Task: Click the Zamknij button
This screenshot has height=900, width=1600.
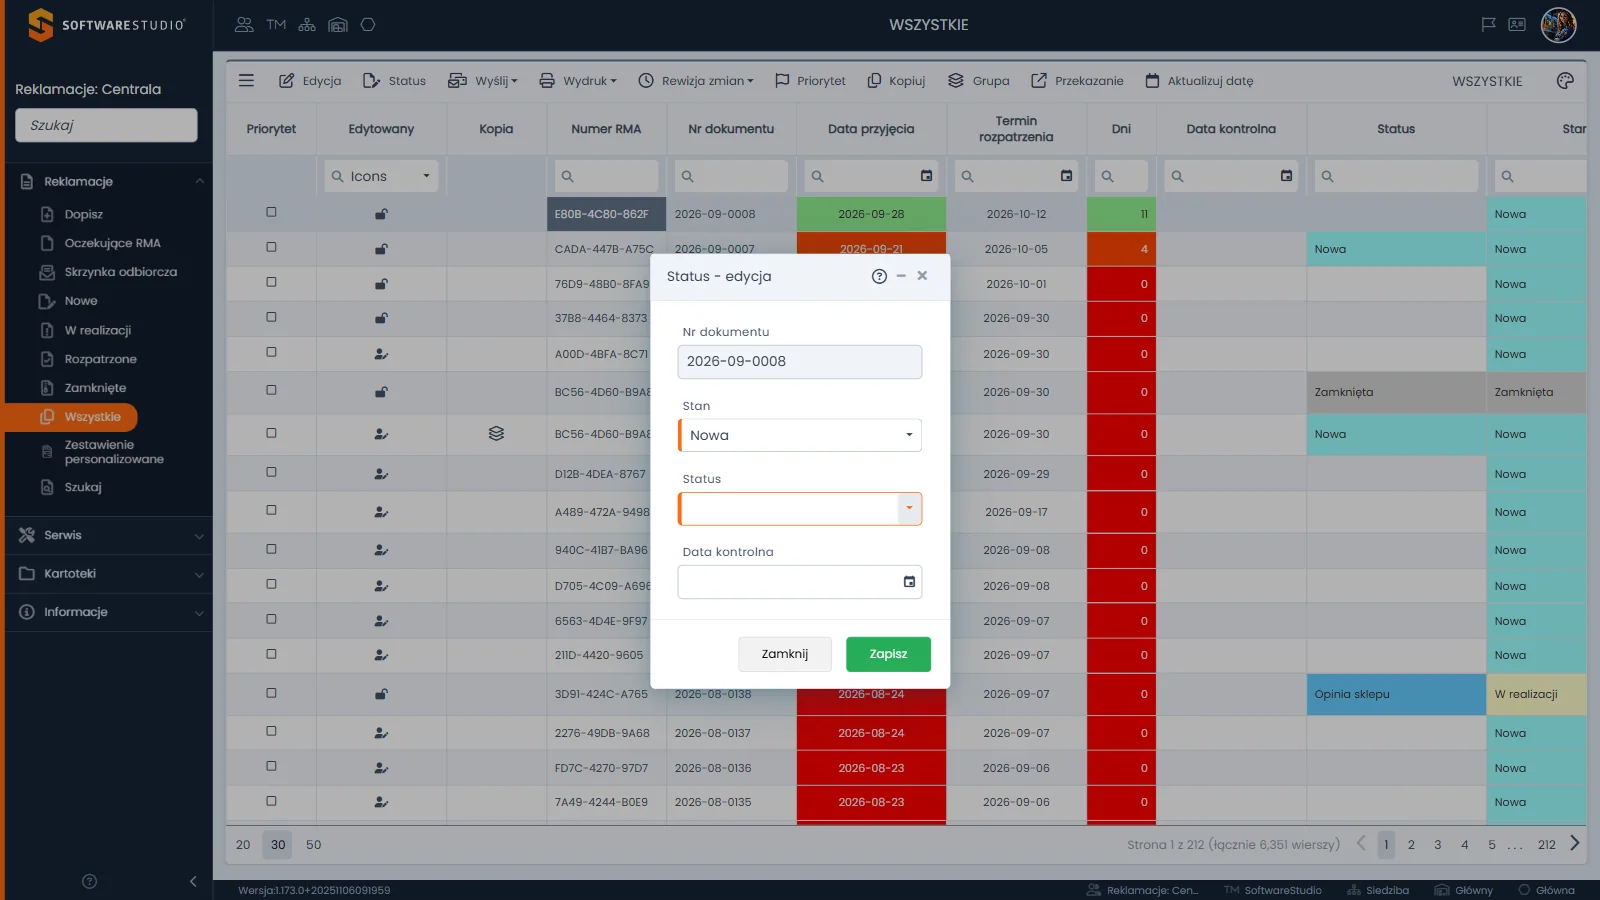Action: click(785, 654)
